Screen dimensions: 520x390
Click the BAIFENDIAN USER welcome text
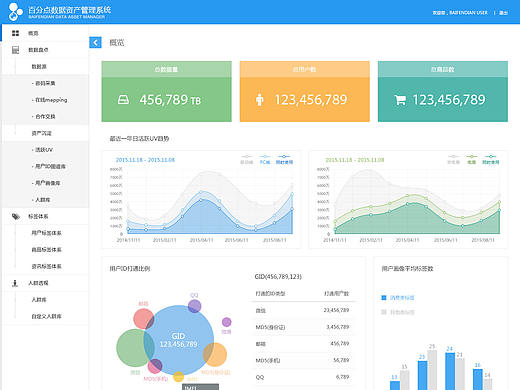tap(460, 13)
